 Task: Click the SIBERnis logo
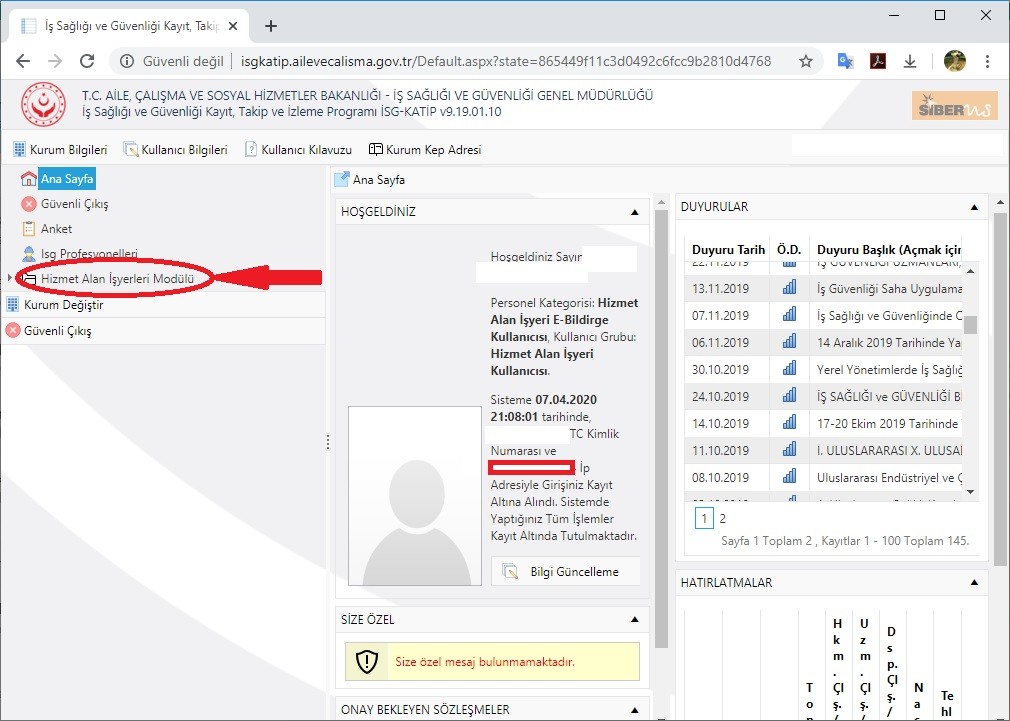tap(954, 106)
